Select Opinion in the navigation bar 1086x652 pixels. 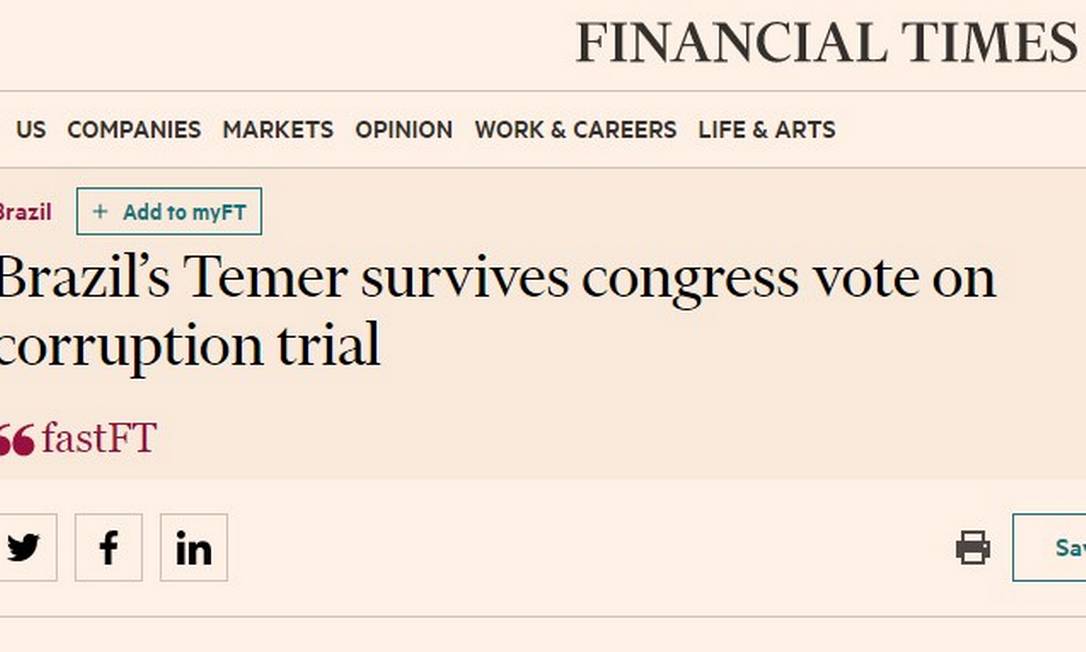coord(404,130)
